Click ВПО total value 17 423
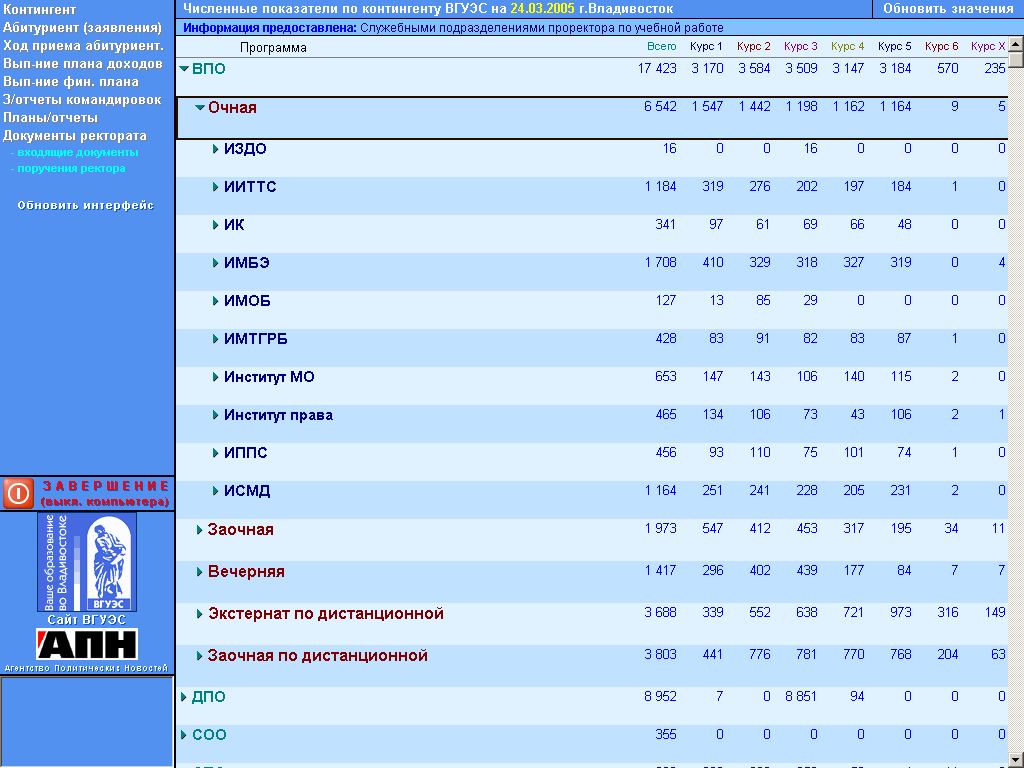The image size is (1024, 768). point(657,69)
